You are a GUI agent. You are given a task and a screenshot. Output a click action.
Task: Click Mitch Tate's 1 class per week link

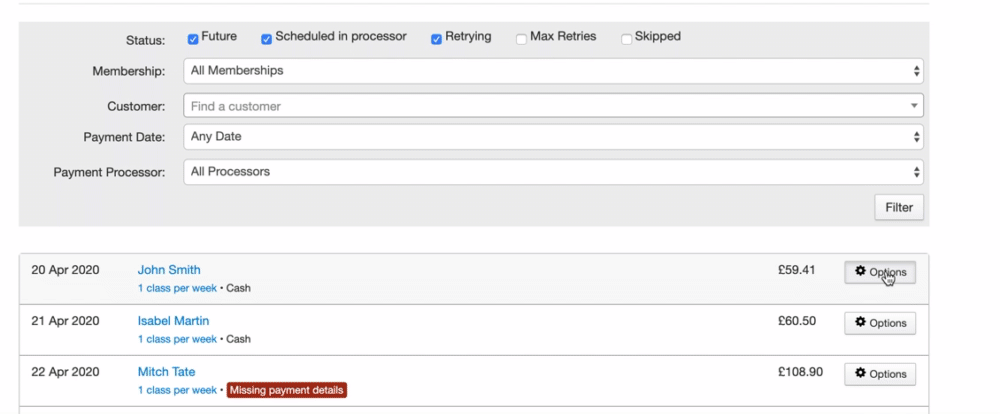point(177,390)
